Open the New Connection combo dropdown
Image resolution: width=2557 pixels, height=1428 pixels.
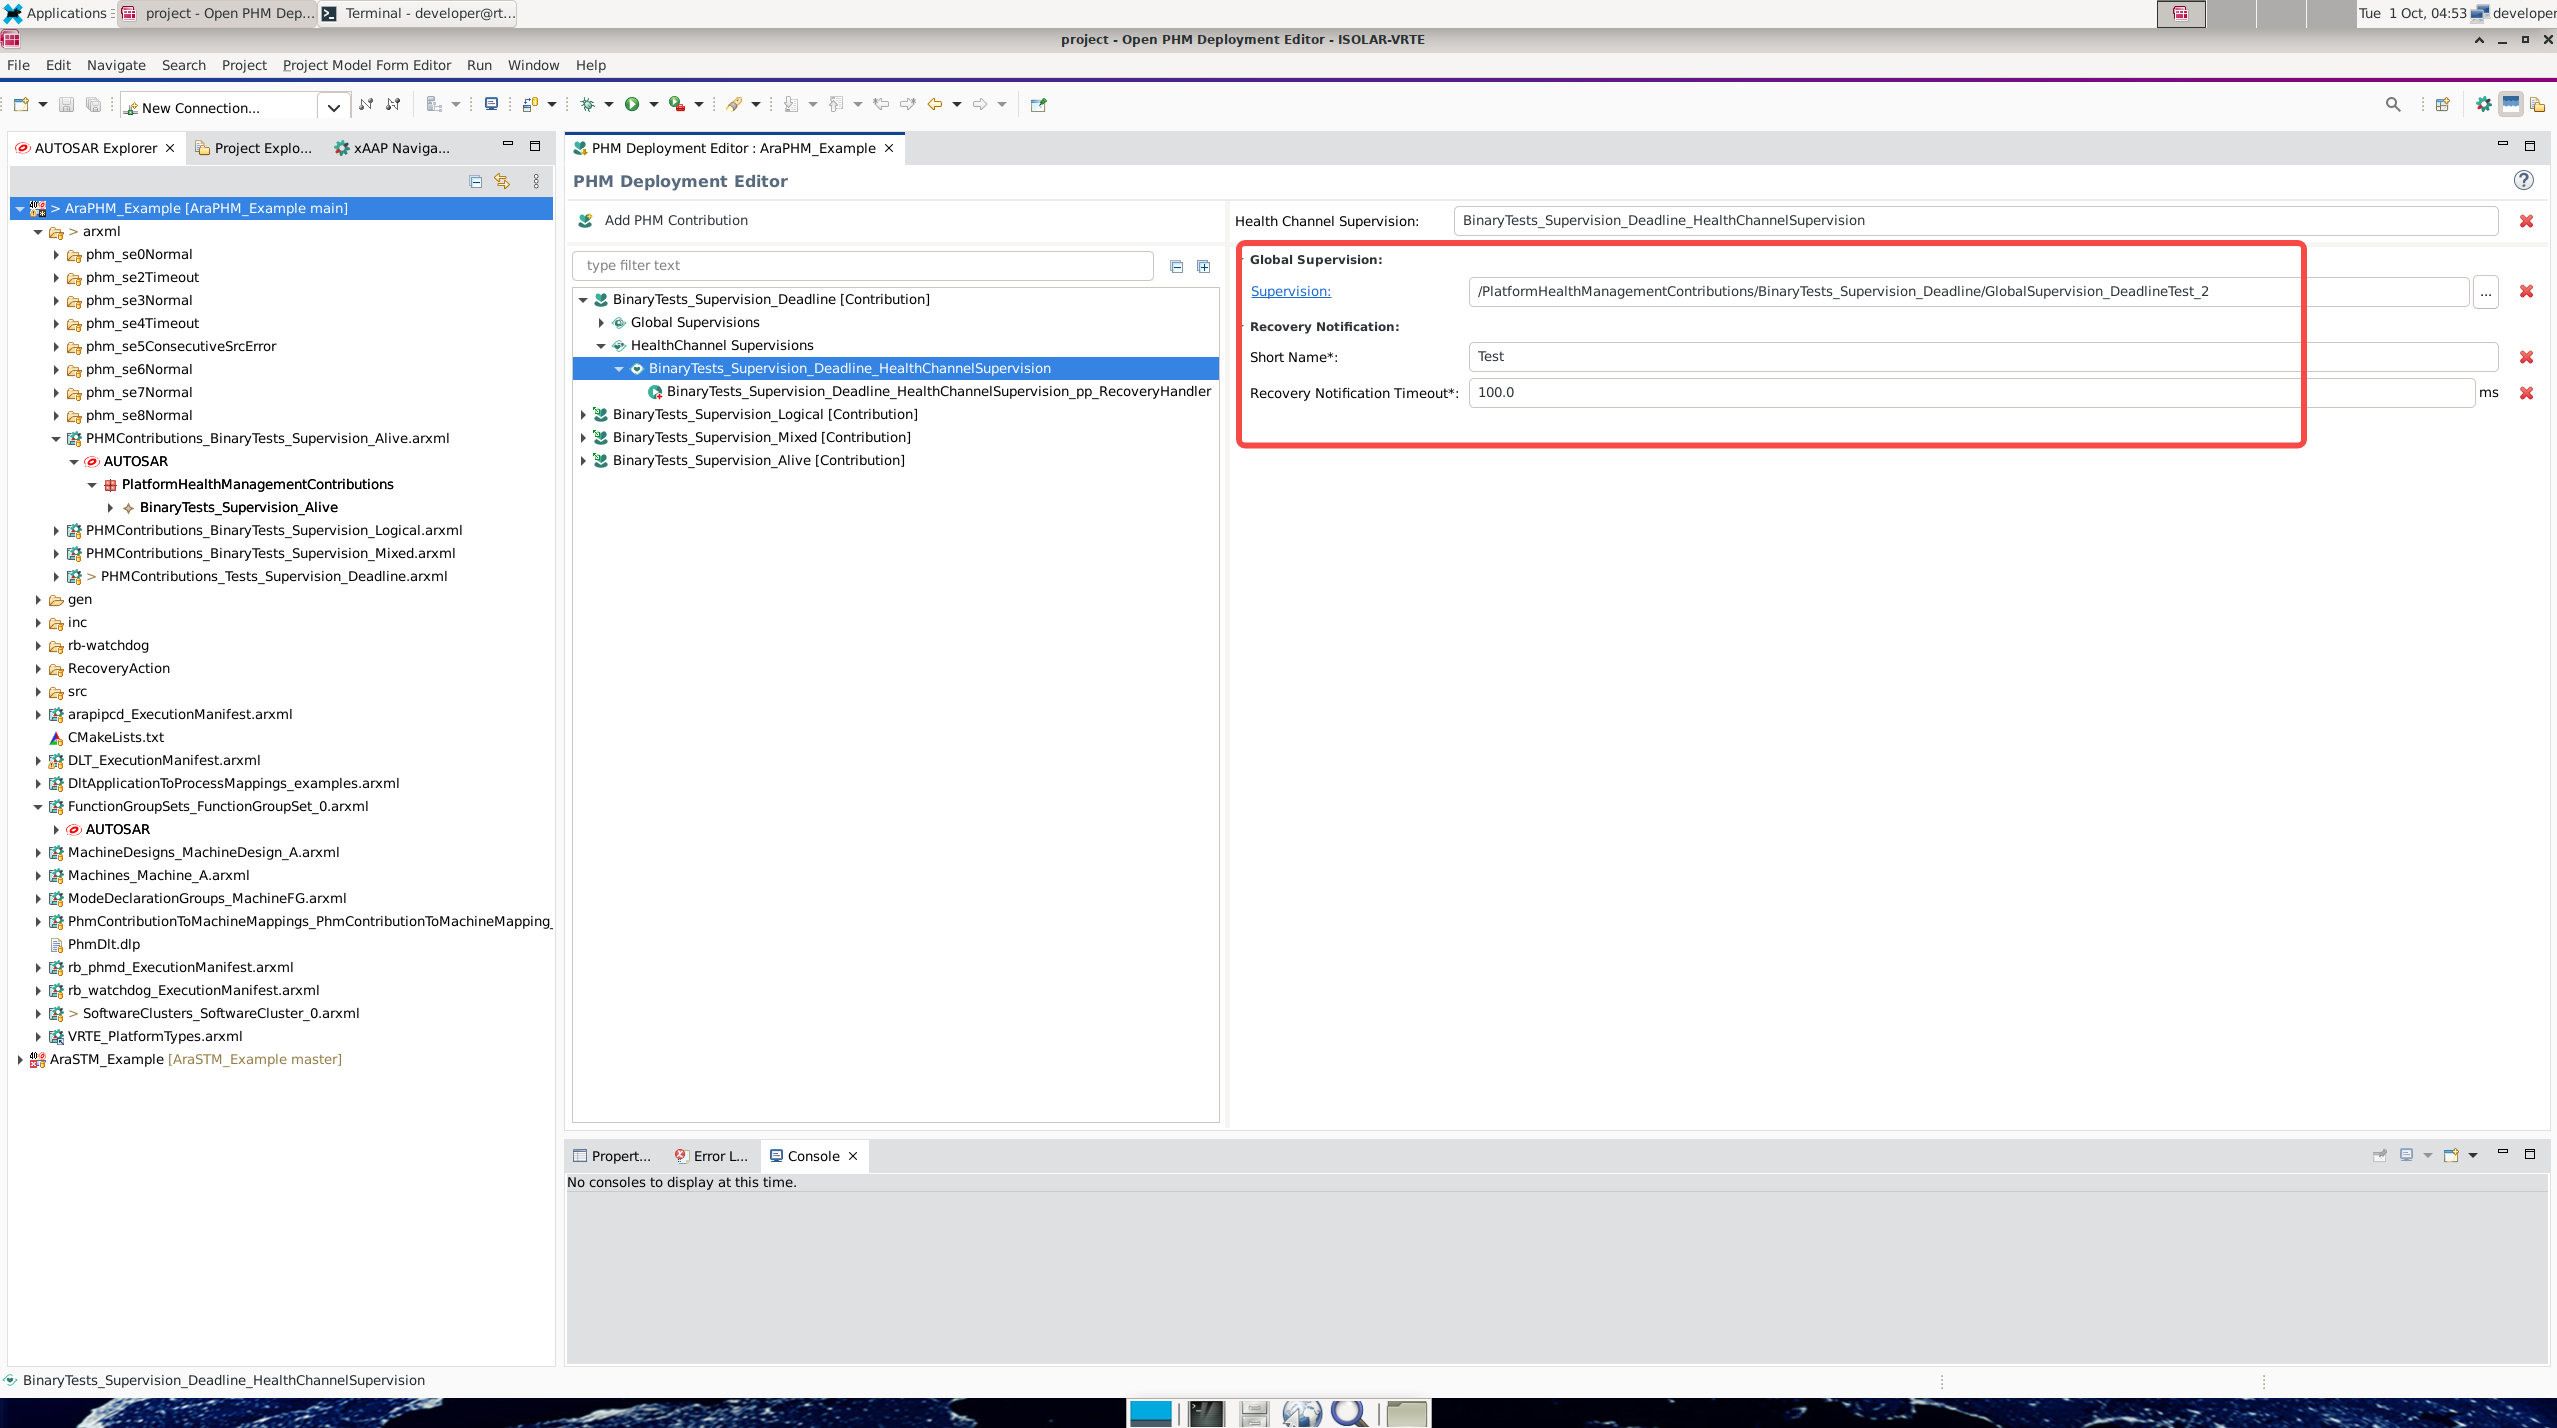[334, 107]
